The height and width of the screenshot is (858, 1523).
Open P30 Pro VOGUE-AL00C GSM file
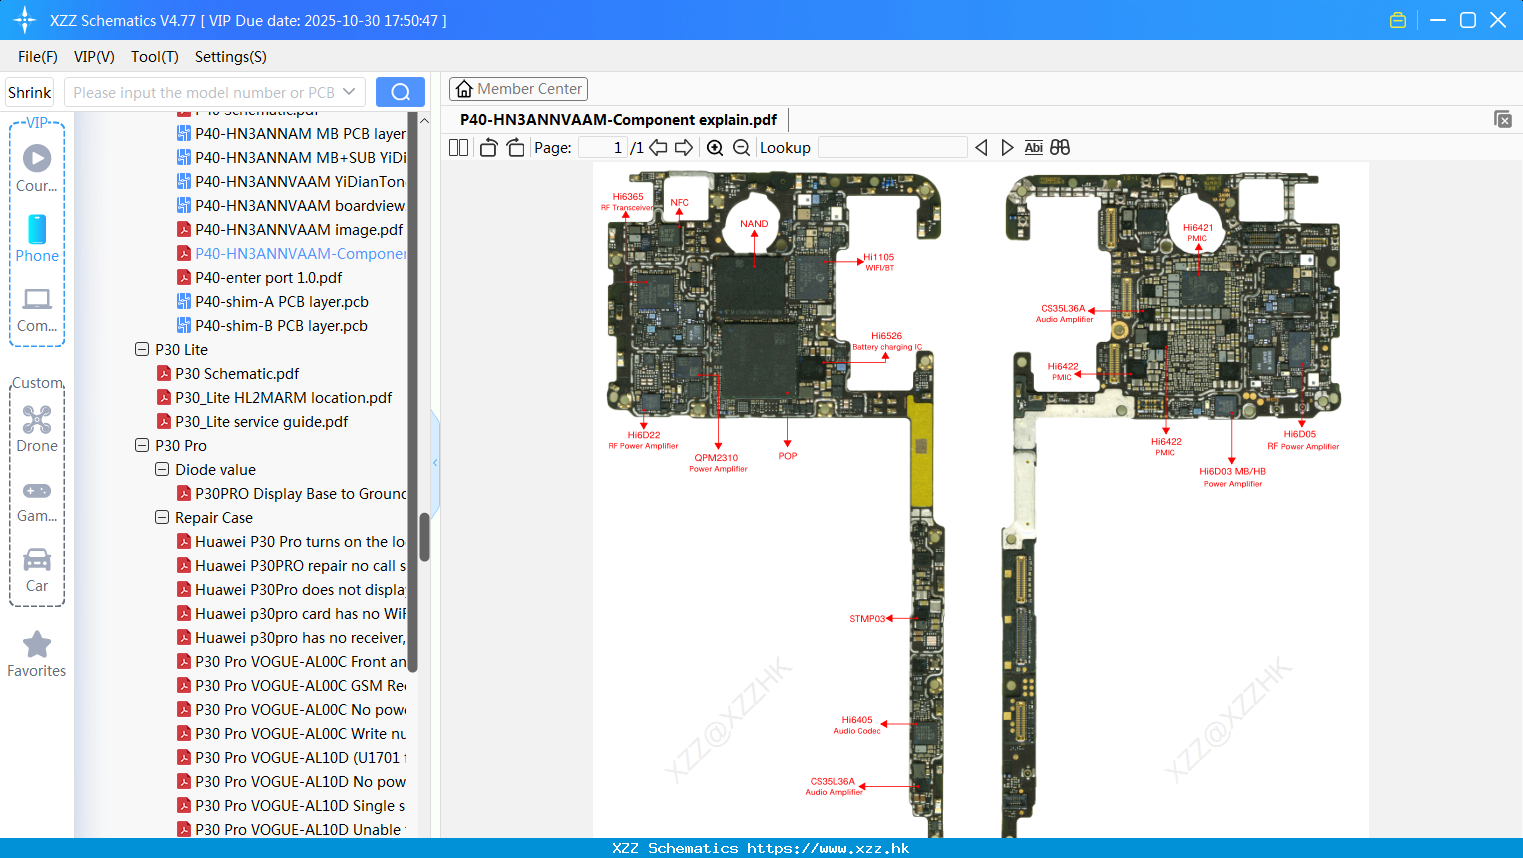[291, 685]
